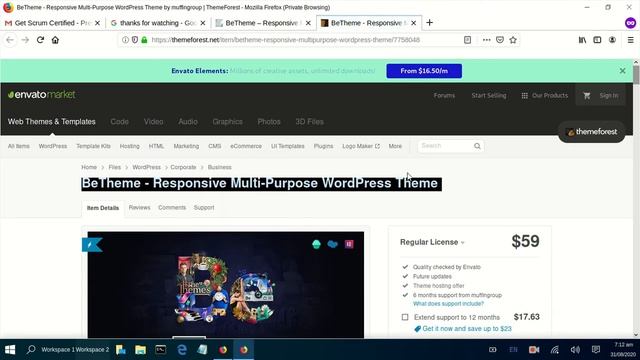The image size is (640, 360).
Task: Open Code category in main nav
Action: click(120, 122)
